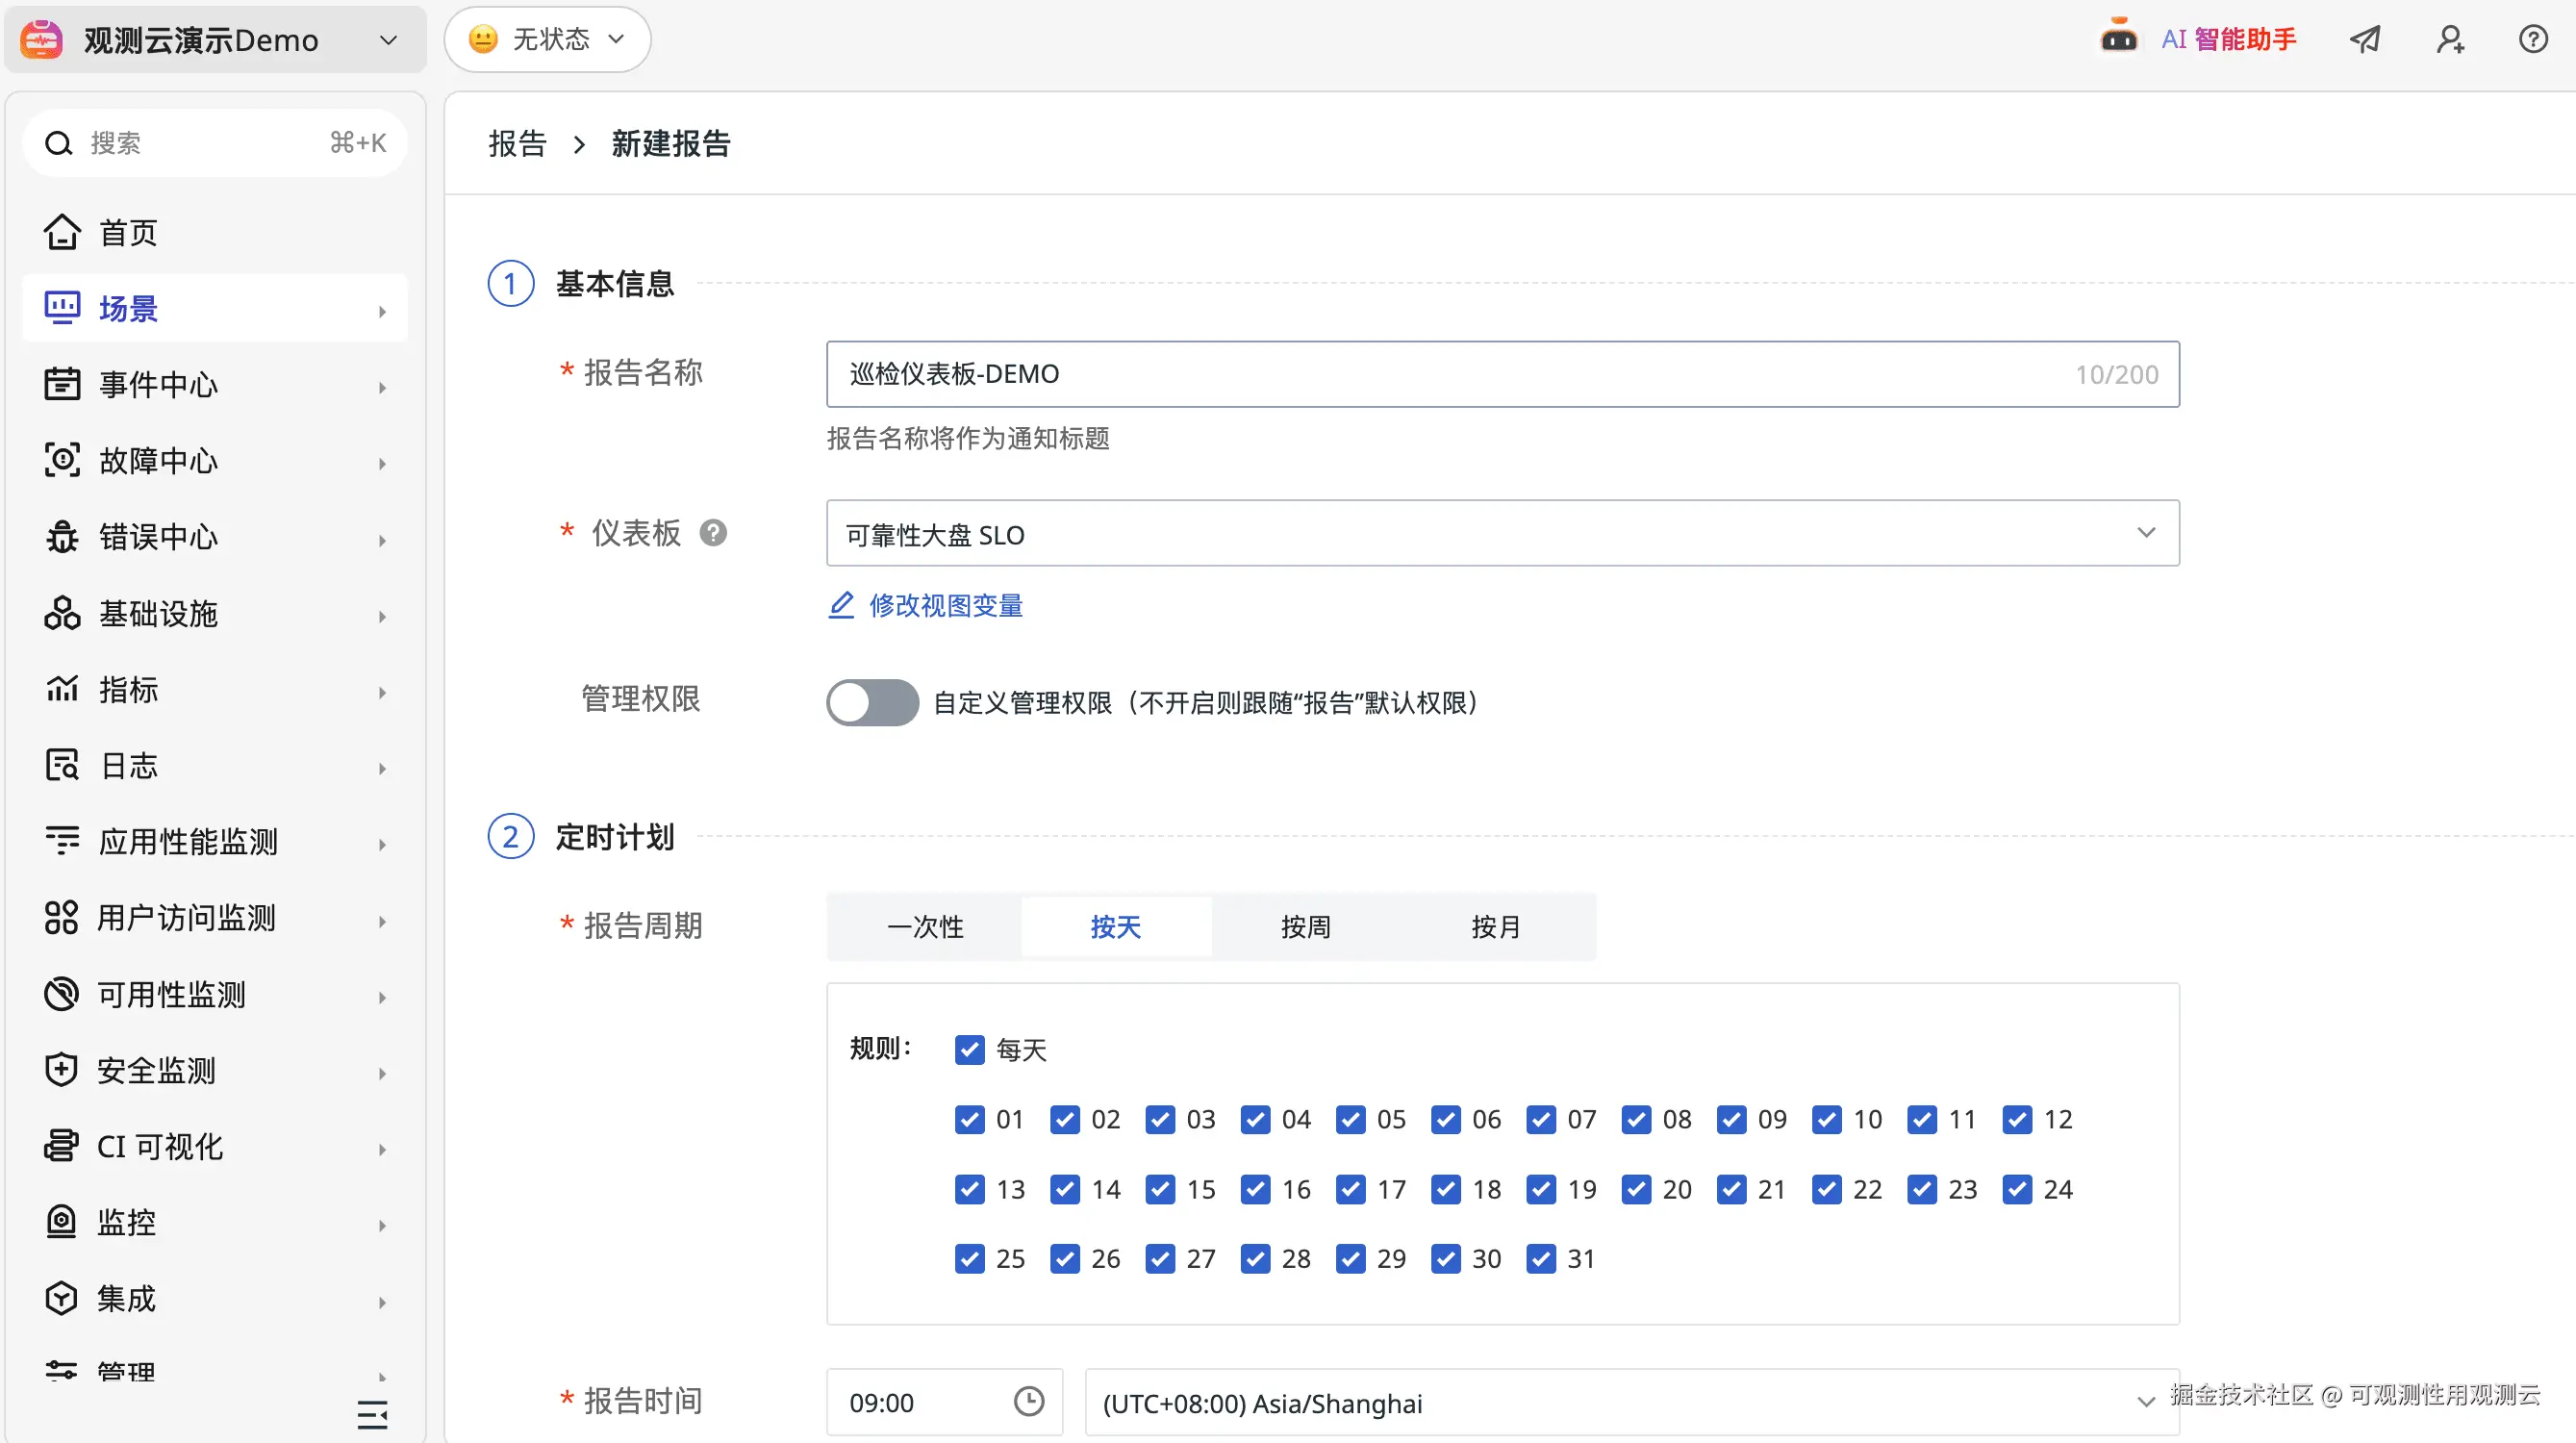Image resolution: width=2576 pixels, height=1443 pixels.
Task: Go back to 报告 breadcrumb
Action: 517,144
